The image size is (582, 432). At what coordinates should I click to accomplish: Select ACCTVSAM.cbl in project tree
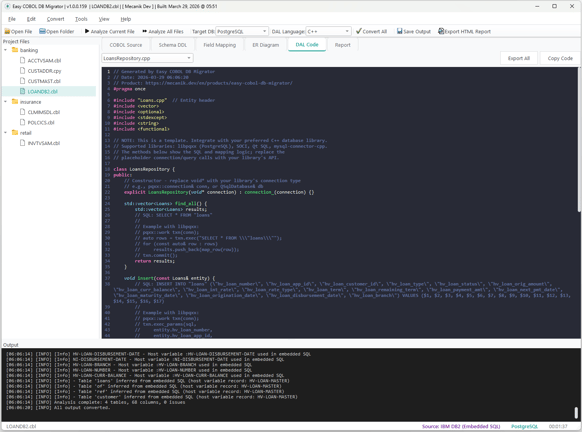point(44,60)
